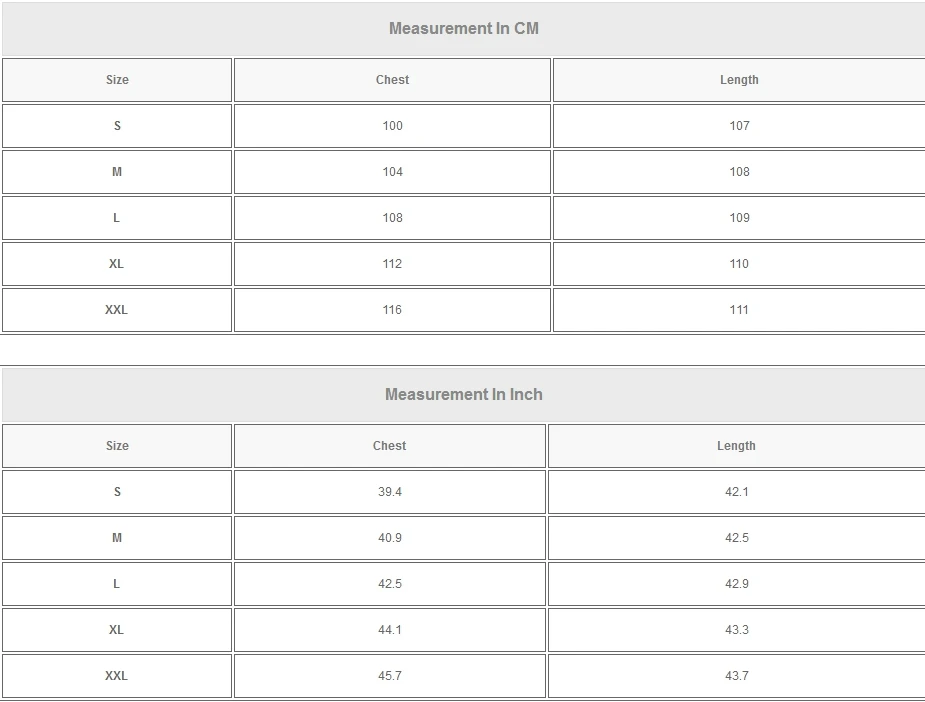The height and width of the screenshot is (702, 925).
Task: Click the Size header in Inch table
Action: (x=117, y=446)
